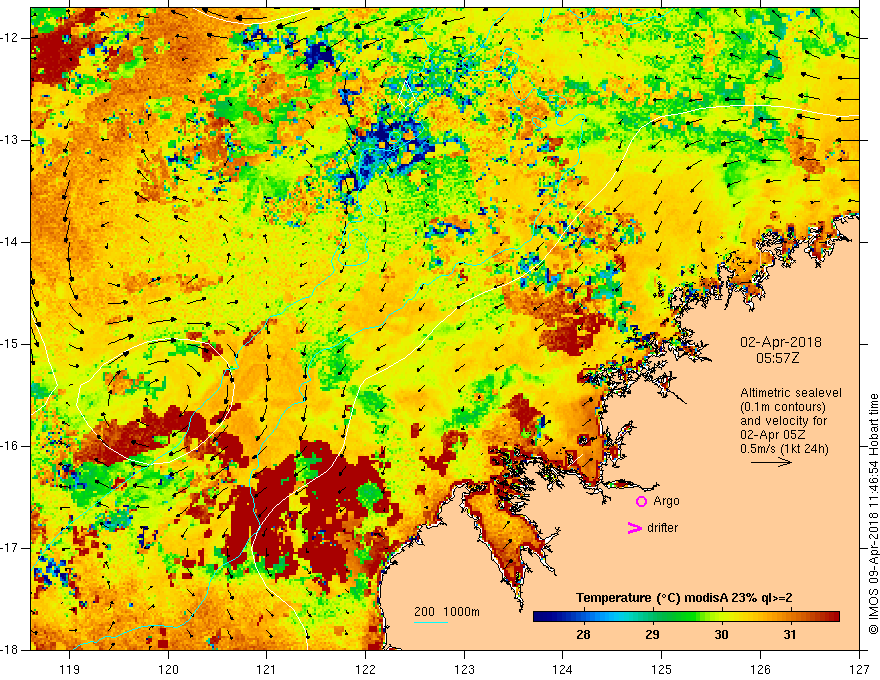The image size is (880, 680).
Task: Click the latitude -18 axis label
Action: point(11,650)
